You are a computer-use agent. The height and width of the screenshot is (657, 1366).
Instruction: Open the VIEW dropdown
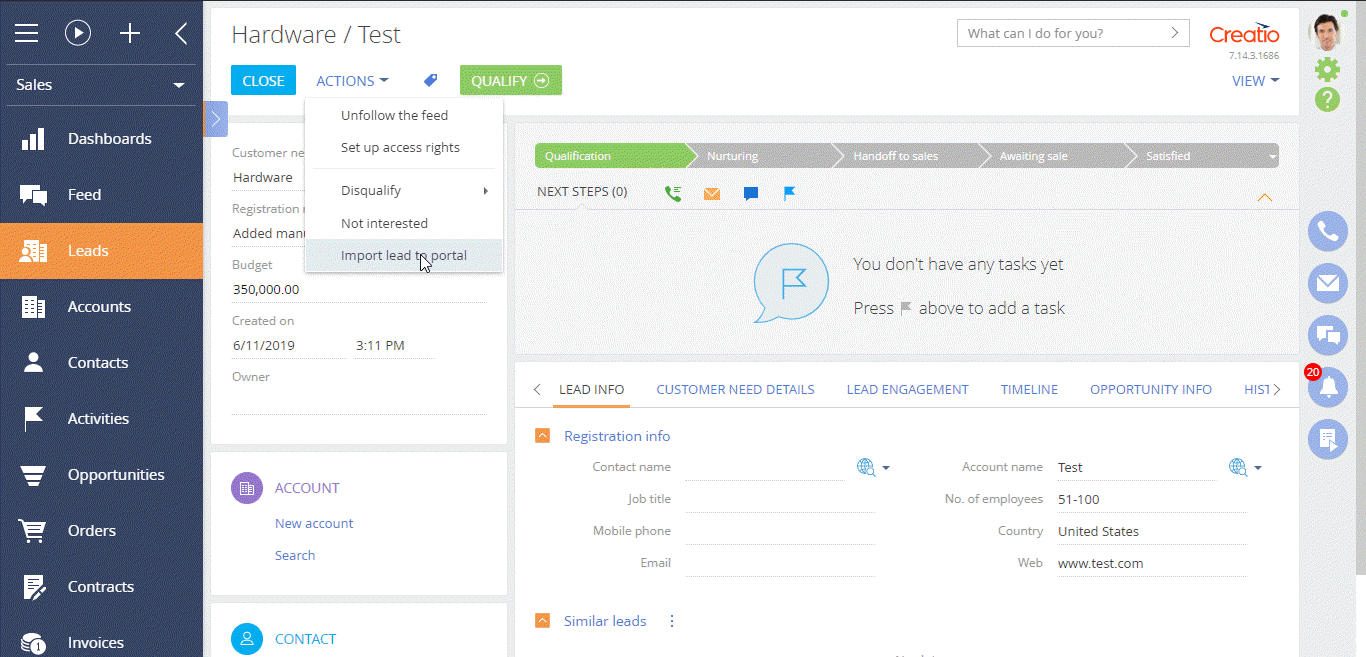tap(1255, 81)
